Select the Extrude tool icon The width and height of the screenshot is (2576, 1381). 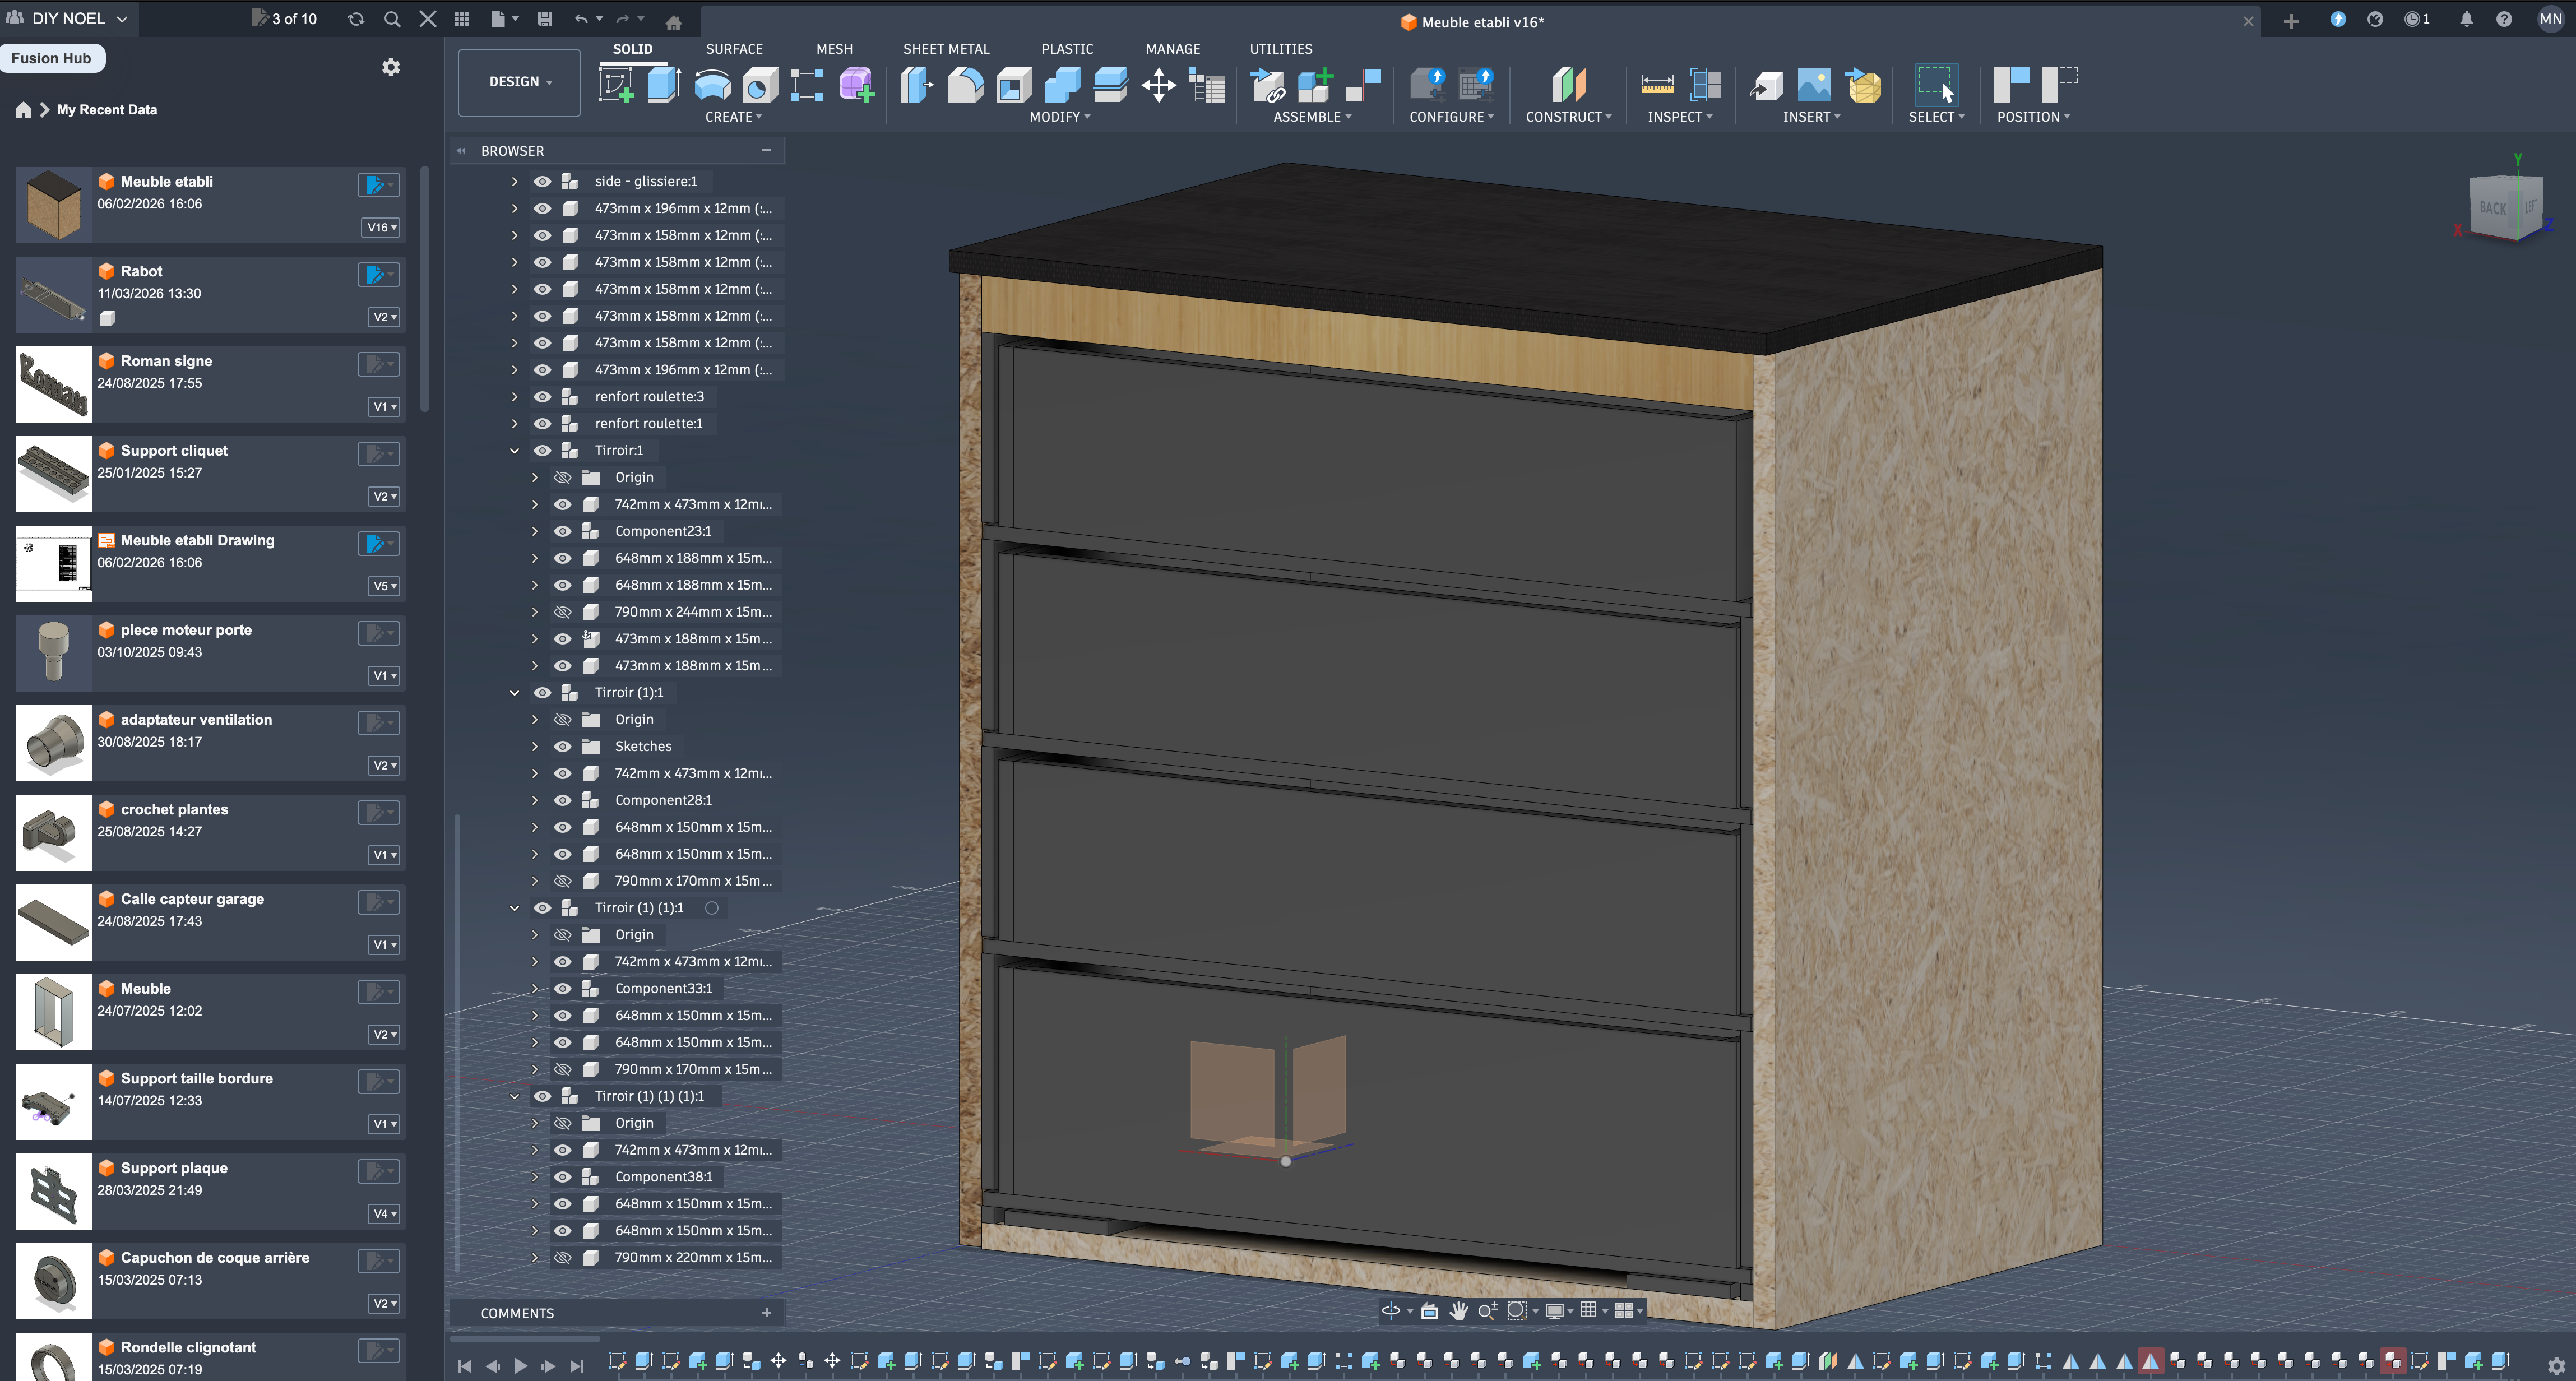664,85
